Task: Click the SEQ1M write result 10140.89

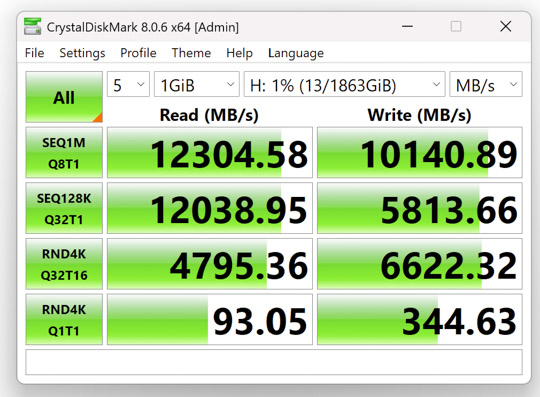Action: pos(419,153)
